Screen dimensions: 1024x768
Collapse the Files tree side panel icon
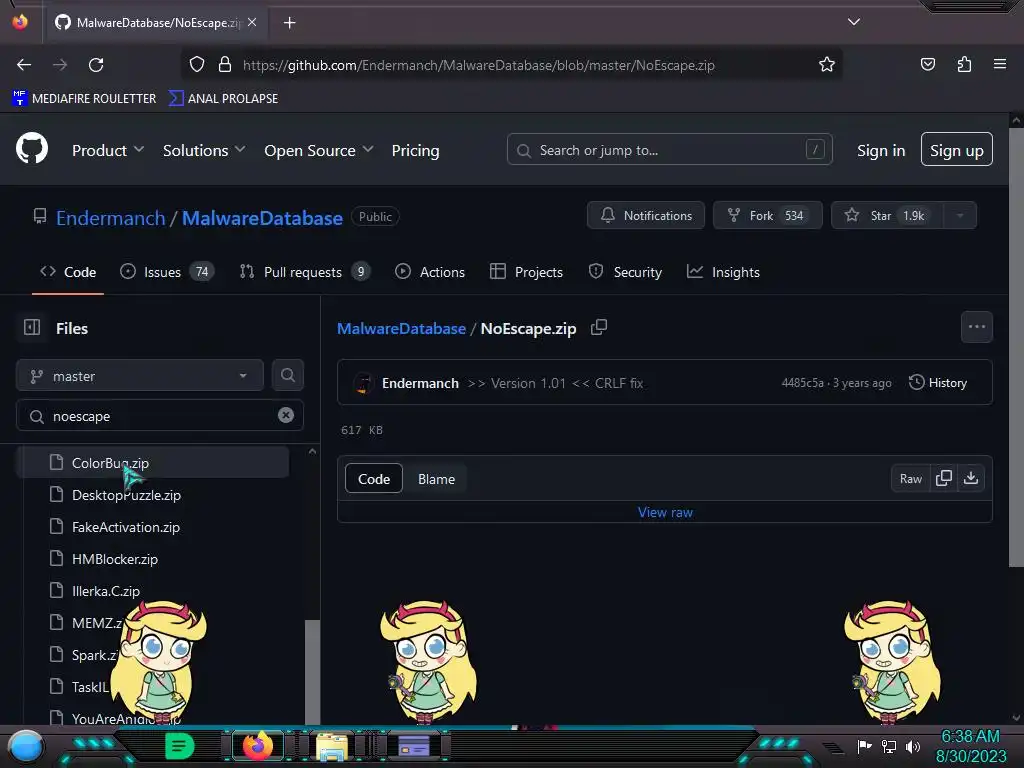point(32,327)
